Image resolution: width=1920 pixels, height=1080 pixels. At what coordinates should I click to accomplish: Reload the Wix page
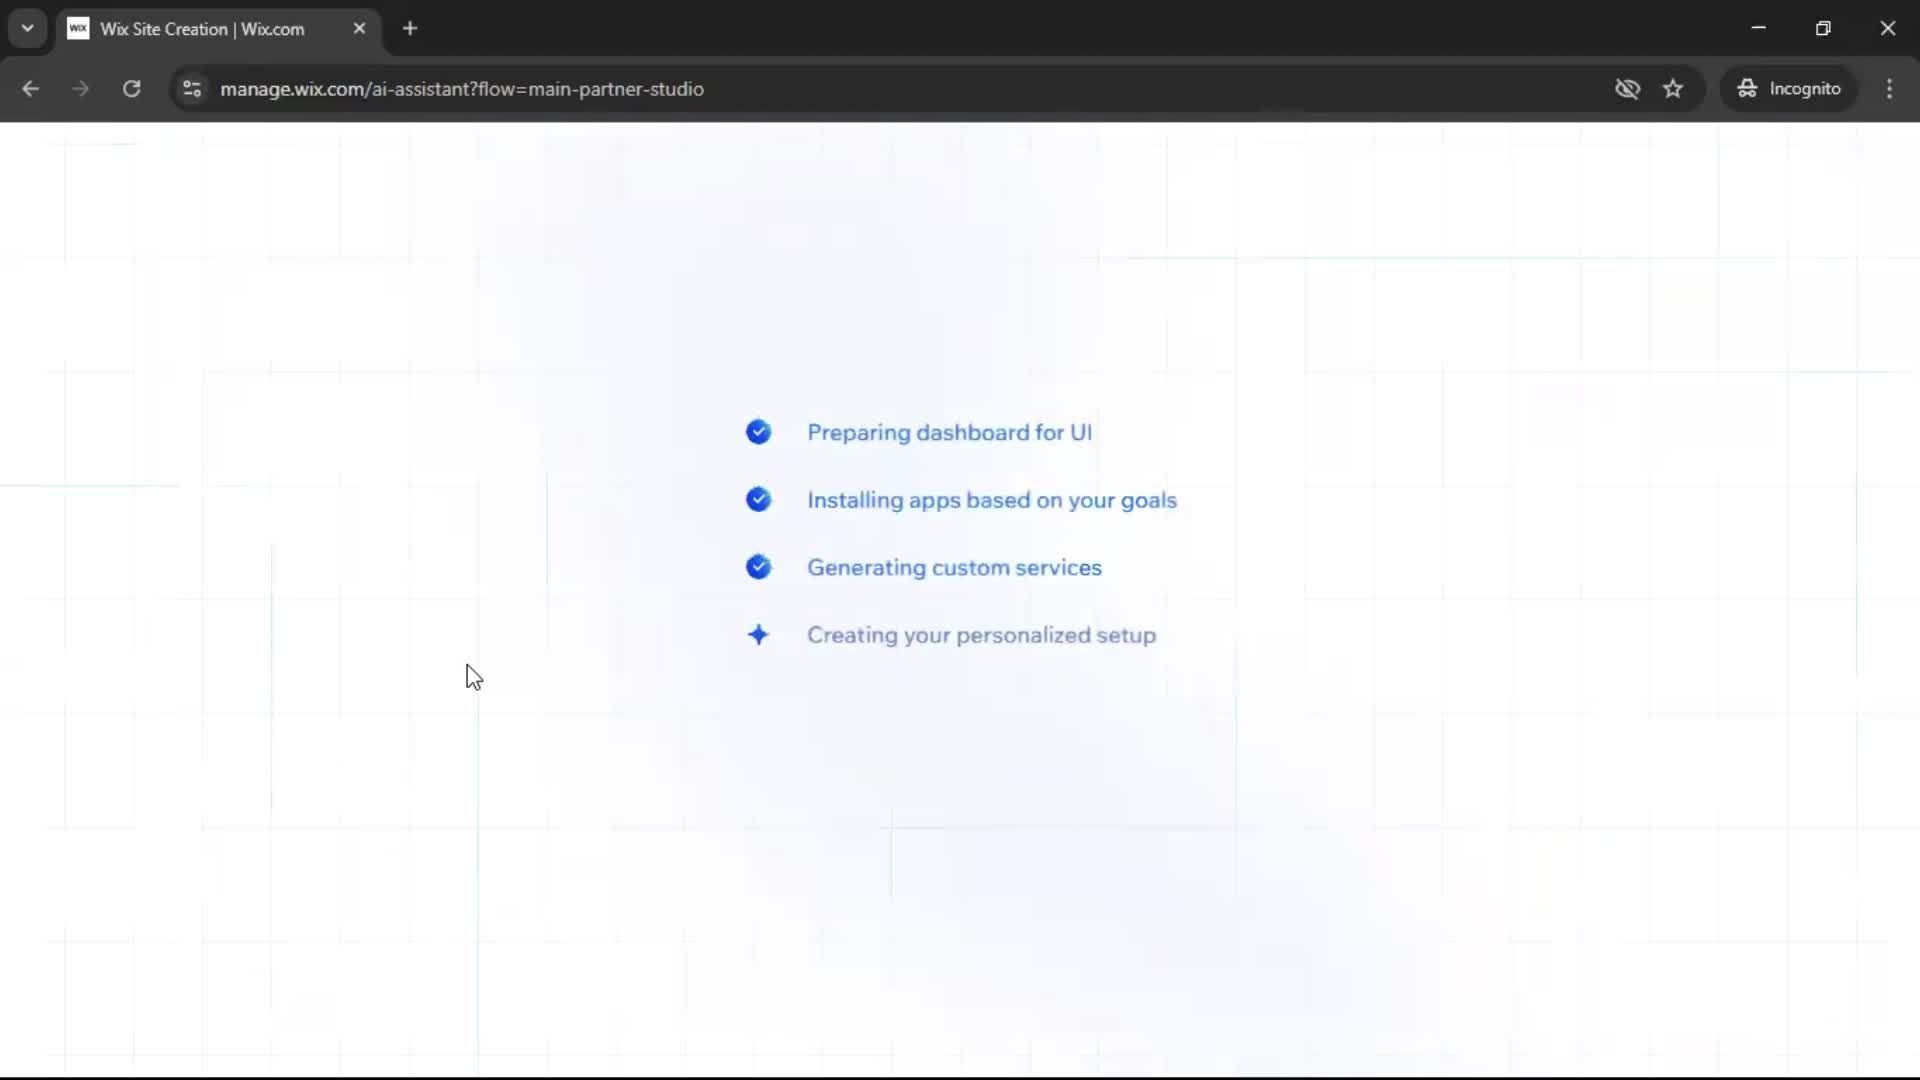131,89
